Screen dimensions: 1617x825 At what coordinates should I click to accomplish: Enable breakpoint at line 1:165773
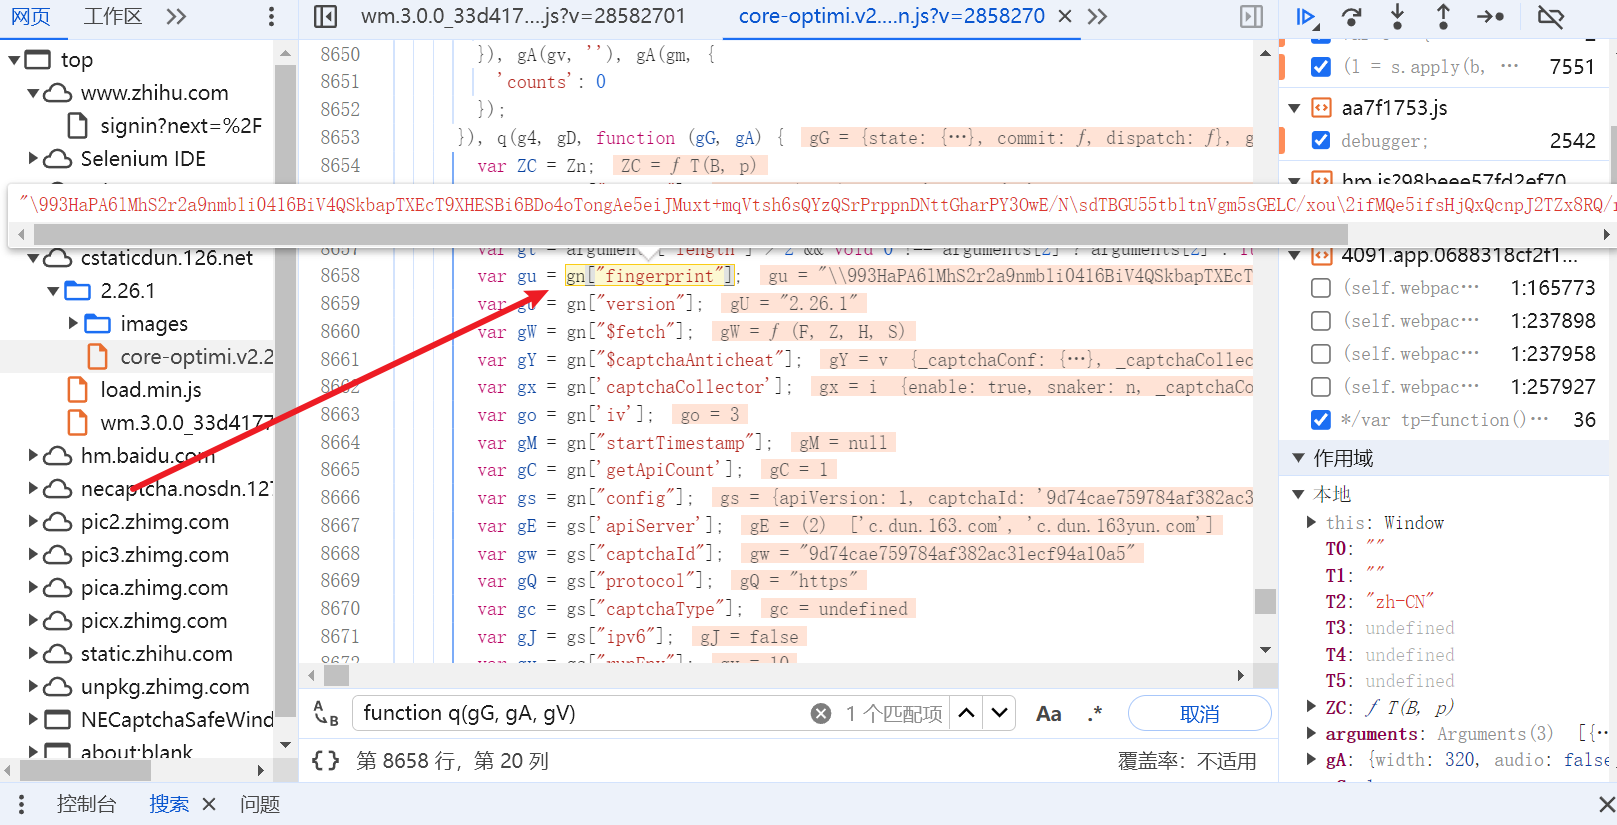(1321, 288)
